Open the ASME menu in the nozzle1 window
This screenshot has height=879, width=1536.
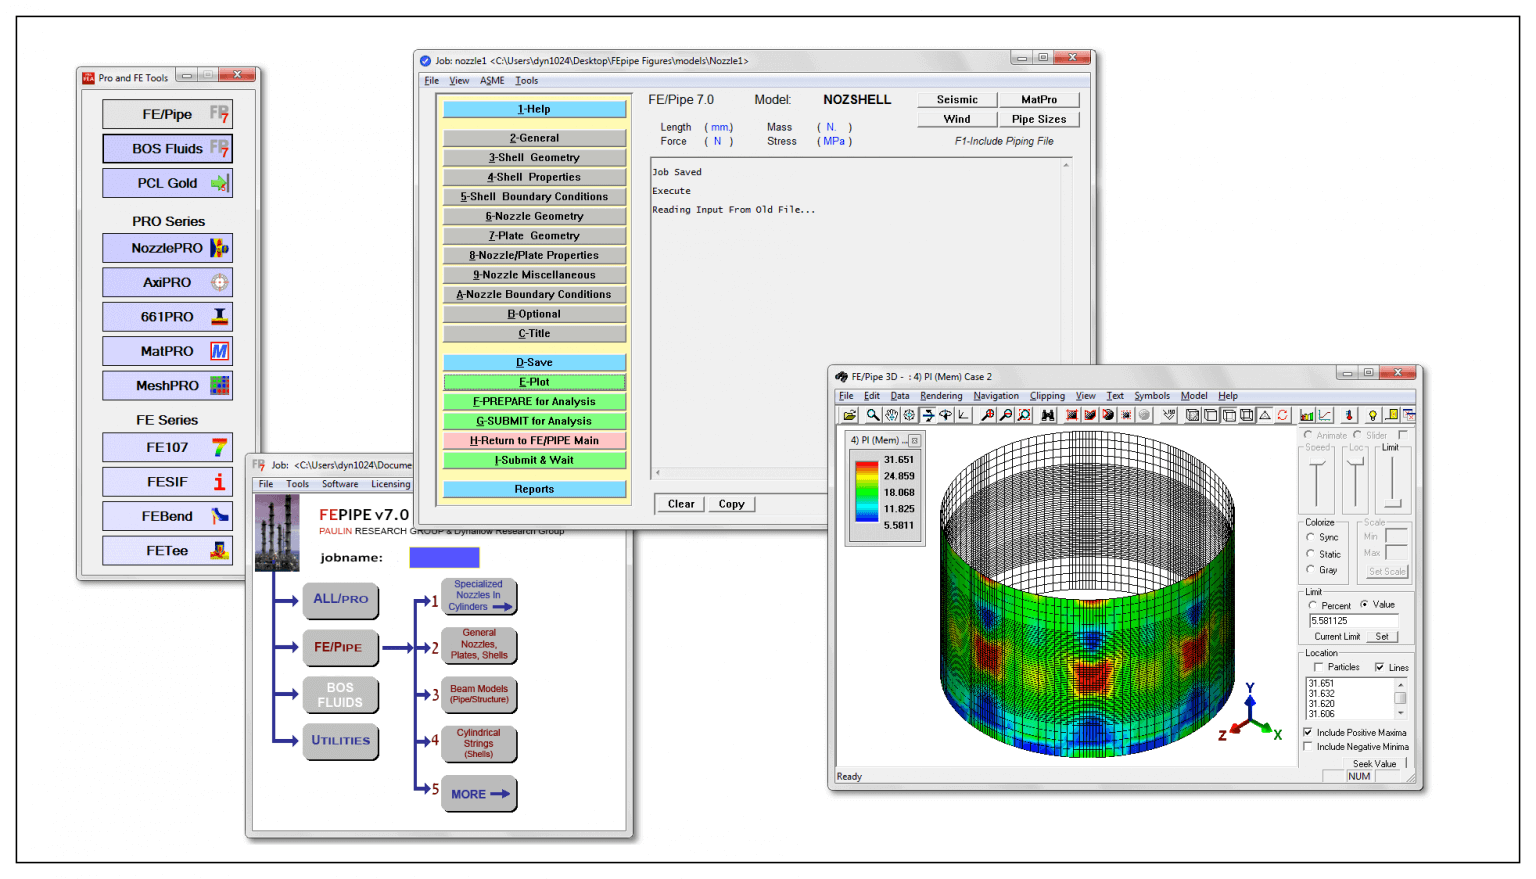(492, 80)
